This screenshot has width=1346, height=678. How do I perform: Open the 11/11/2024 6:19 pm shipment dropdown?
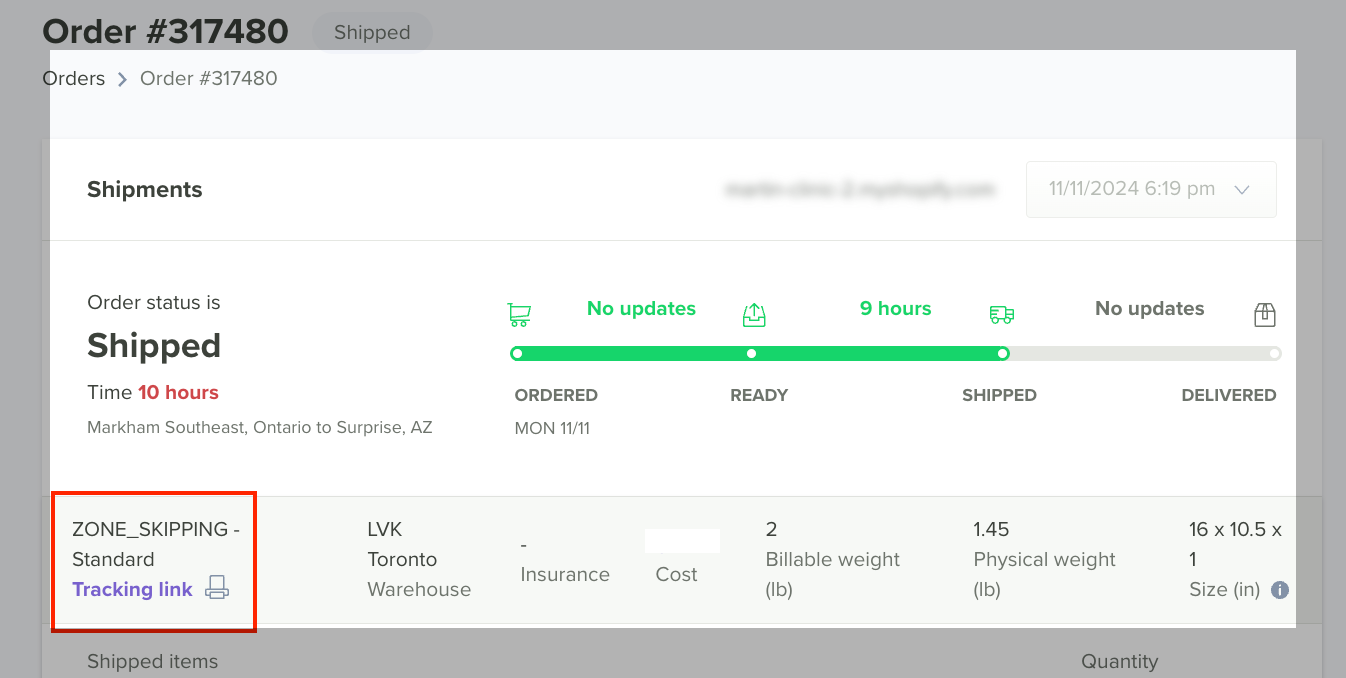coord(1151,189)
